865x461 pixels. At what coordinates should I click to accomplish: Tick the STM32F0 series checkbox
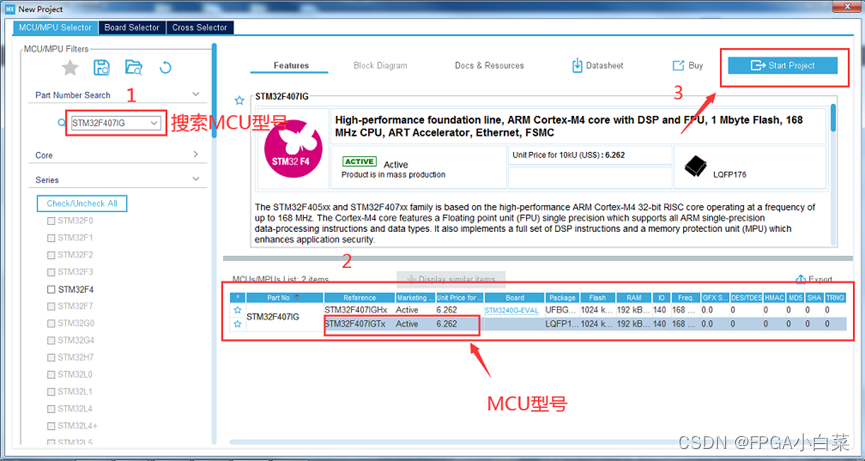coord(51,221)
